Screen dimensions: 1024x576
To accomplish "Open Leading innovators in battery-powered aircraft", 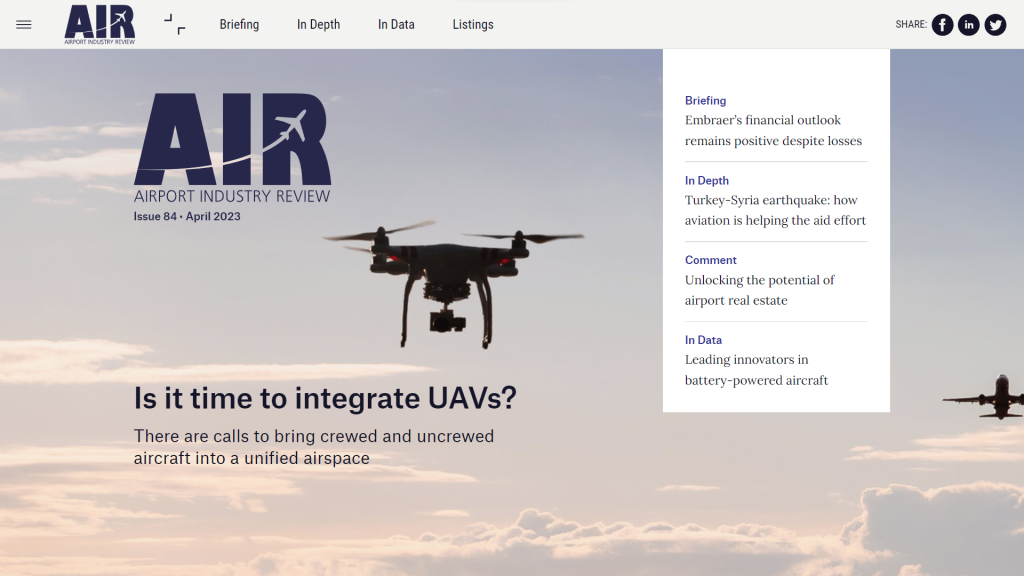I will pos(756,370).
